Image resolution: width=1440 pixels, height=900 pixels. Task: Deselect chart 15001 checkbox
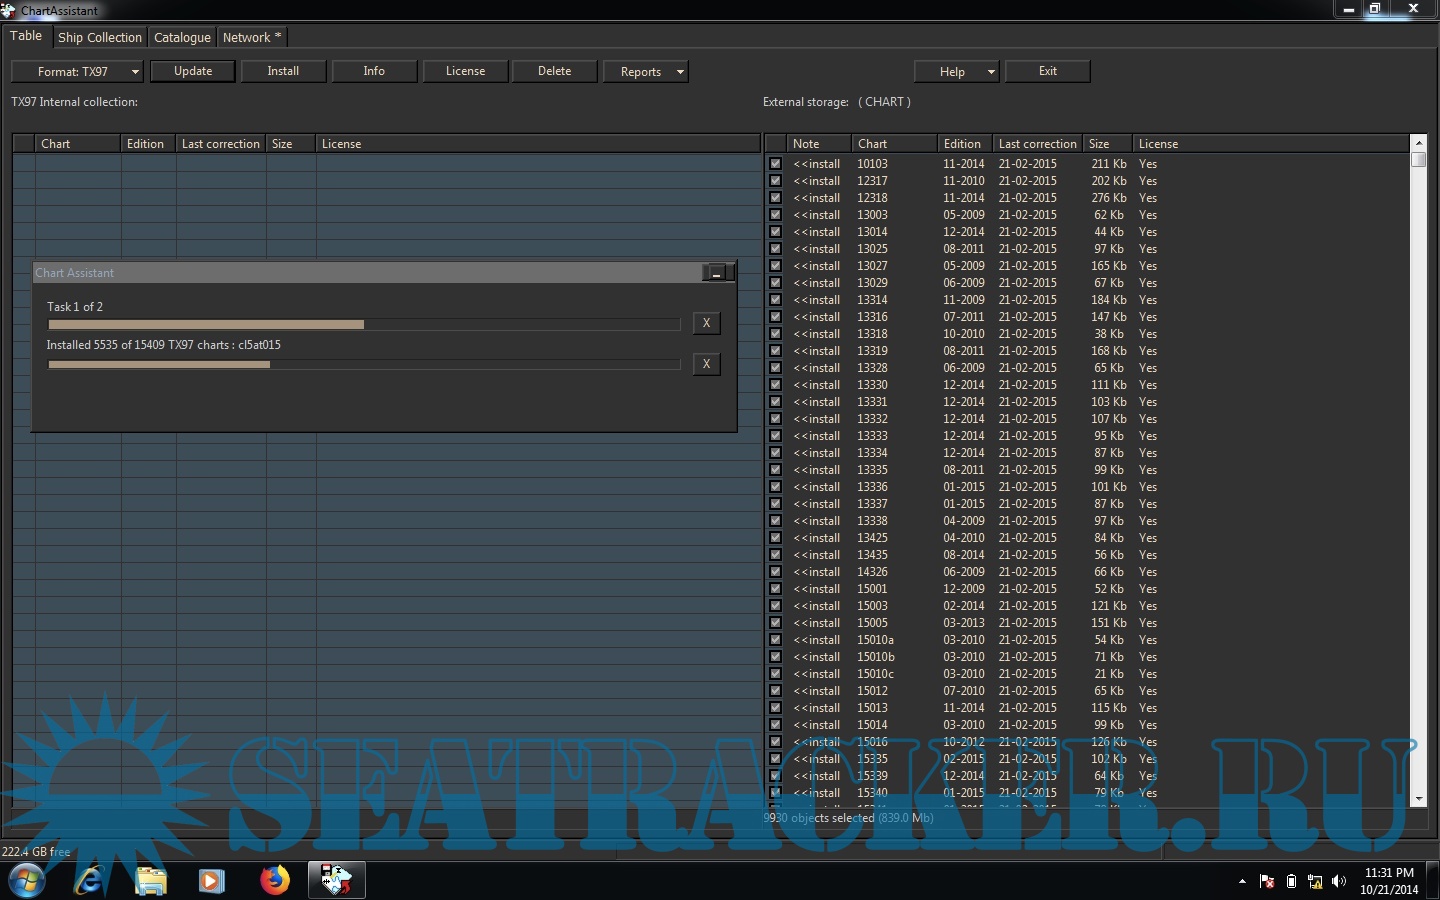775,589
